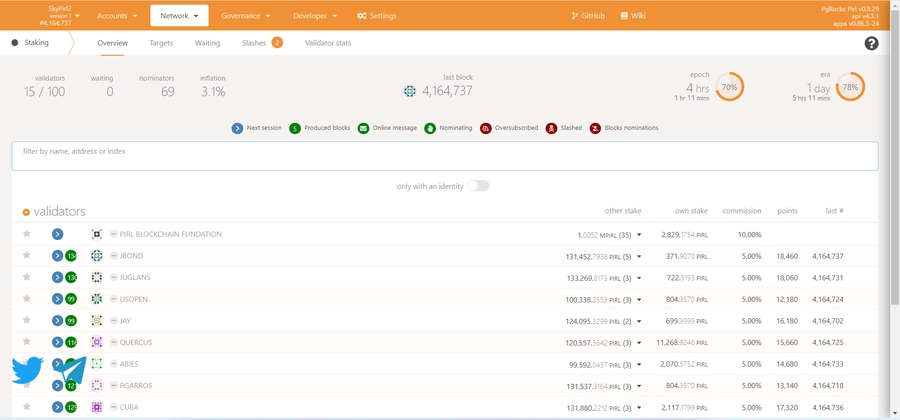This screenshot has width=900, height=420.
Task: Click the last block identicon
Action: pyautogui.click(x=410, y=91)
